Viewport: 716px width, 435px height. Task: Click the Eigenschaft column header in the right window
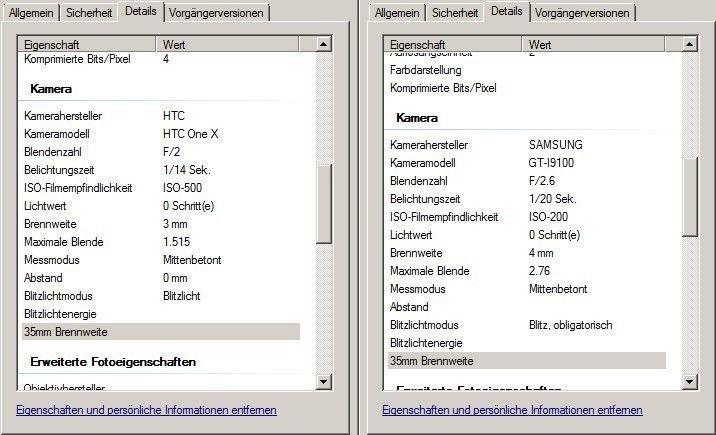(x=453, y=44)
